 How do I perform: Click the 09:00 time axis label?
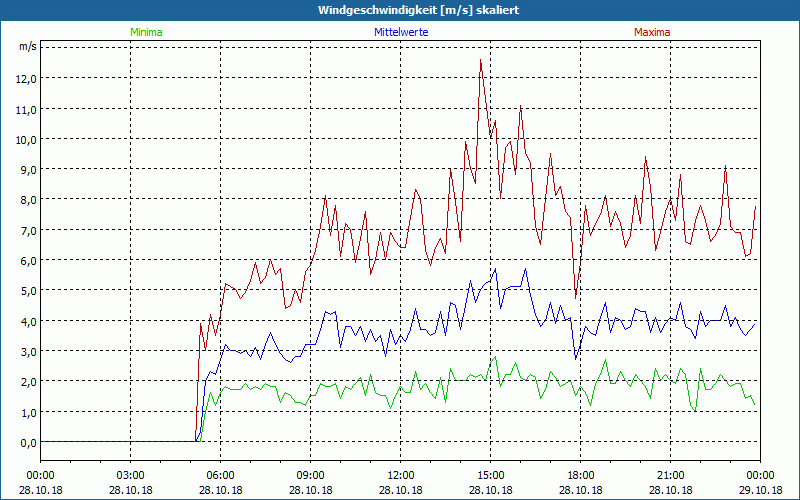point(311,476)
